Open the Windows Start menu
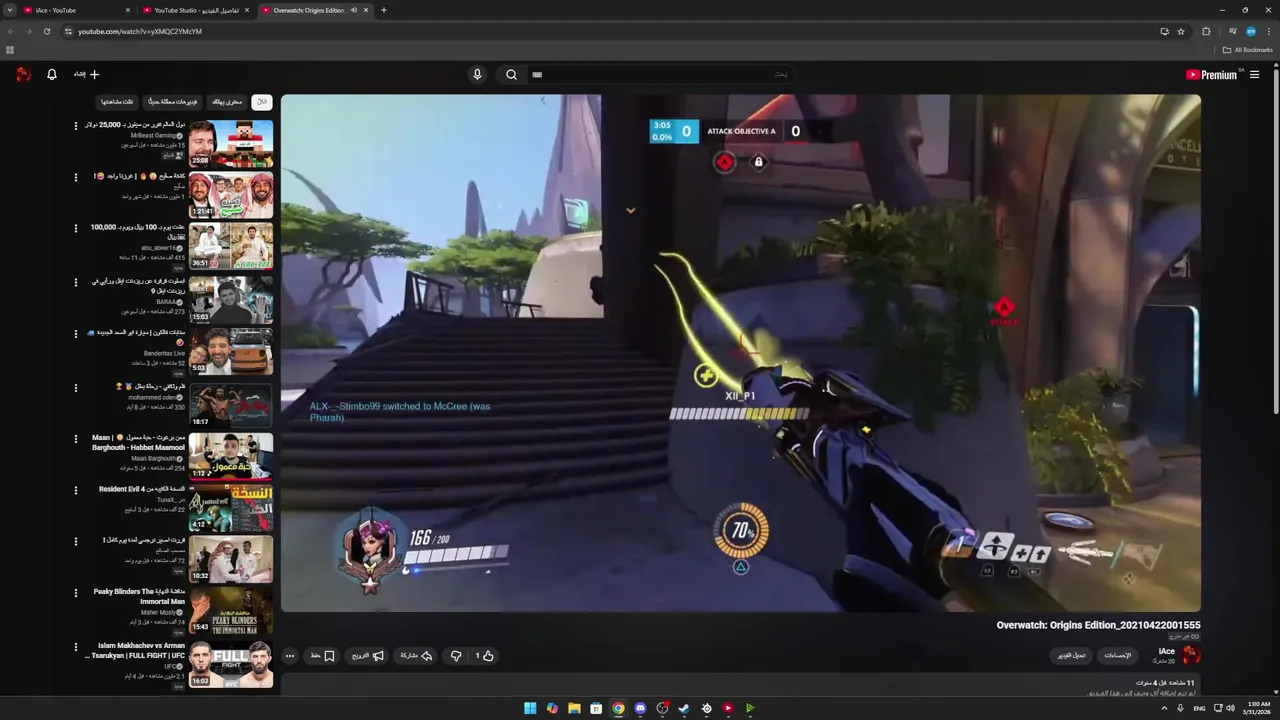The width and height of the screenshot is (1280, 720). [x=530, y=708]
